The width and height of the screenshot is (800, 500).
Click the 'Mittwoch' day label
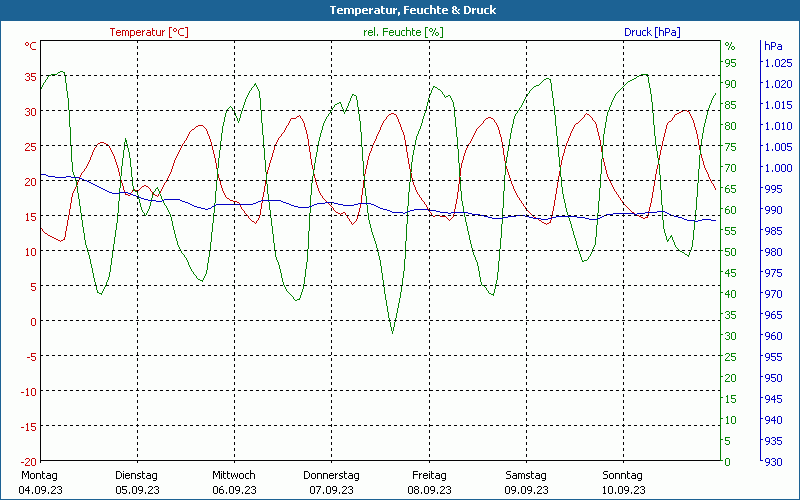point(234,476)
